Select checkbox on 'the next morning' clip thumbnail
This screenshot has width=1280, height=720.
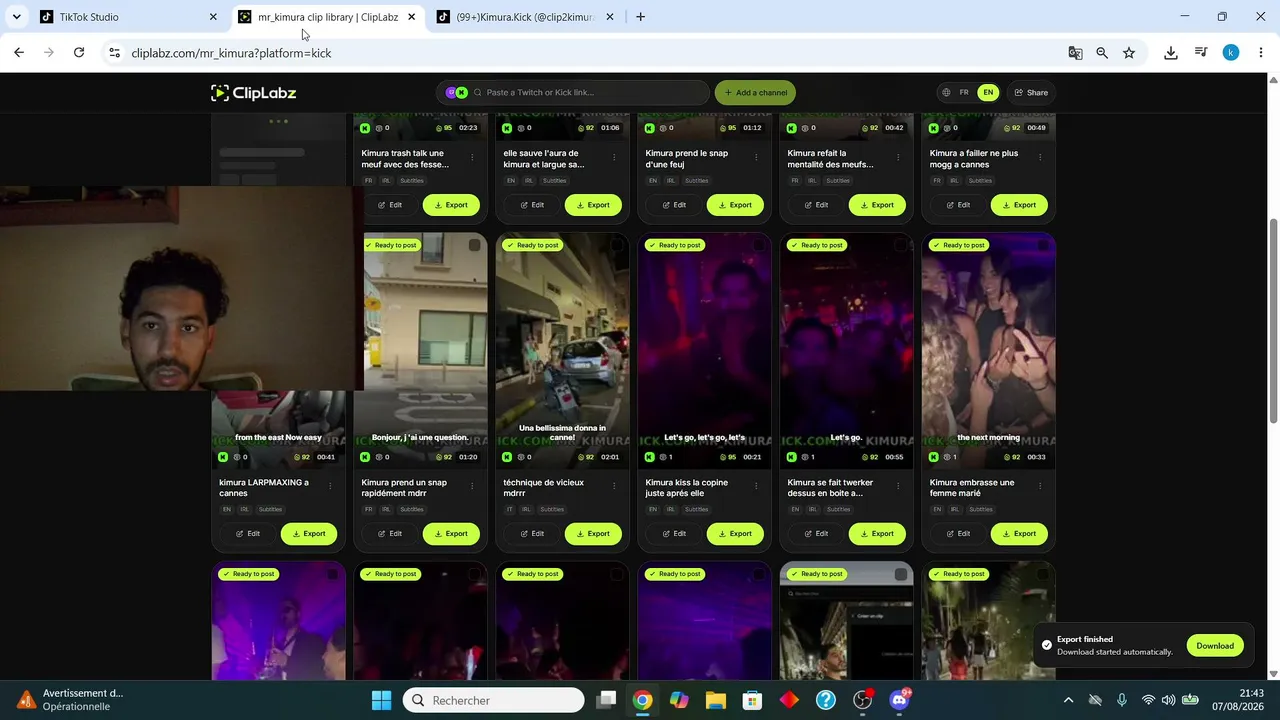[x=1042, y=245]
